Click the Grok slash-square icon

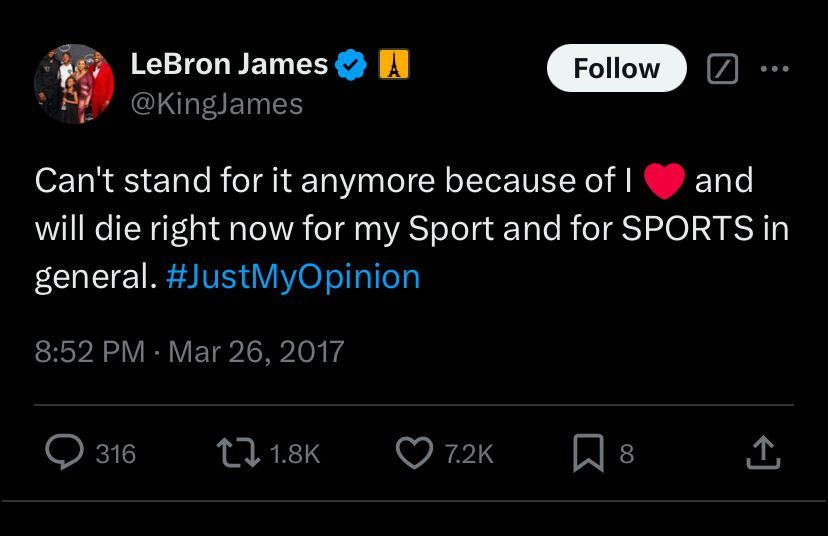tap(722, 69)
